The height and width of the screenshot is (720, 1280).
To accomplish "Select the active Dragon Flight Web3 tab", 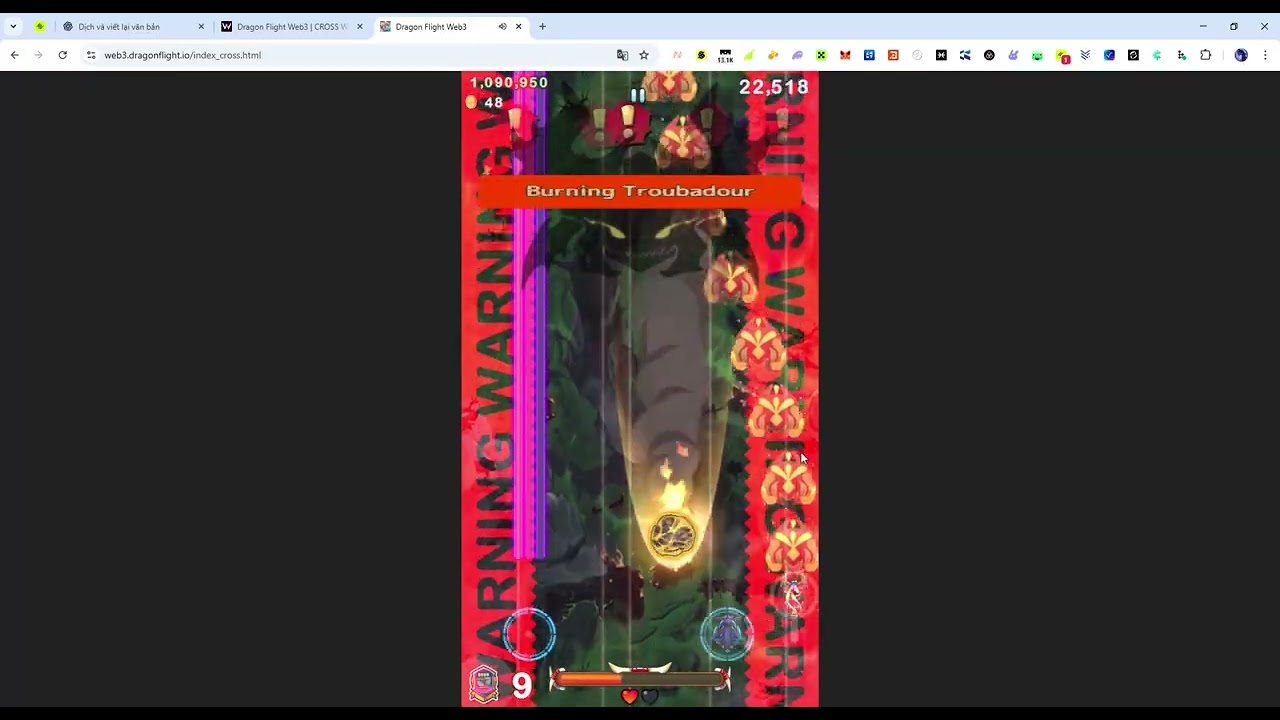I will 450,27.
